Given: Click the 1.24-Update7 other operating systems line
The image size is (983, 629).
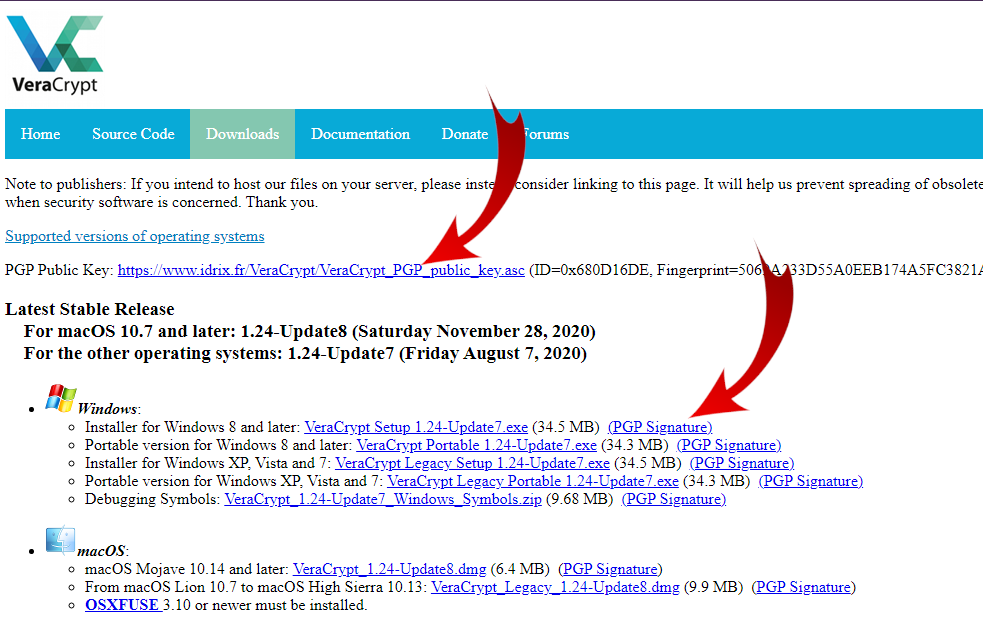Looking at the screenshot, I should 305,354.
